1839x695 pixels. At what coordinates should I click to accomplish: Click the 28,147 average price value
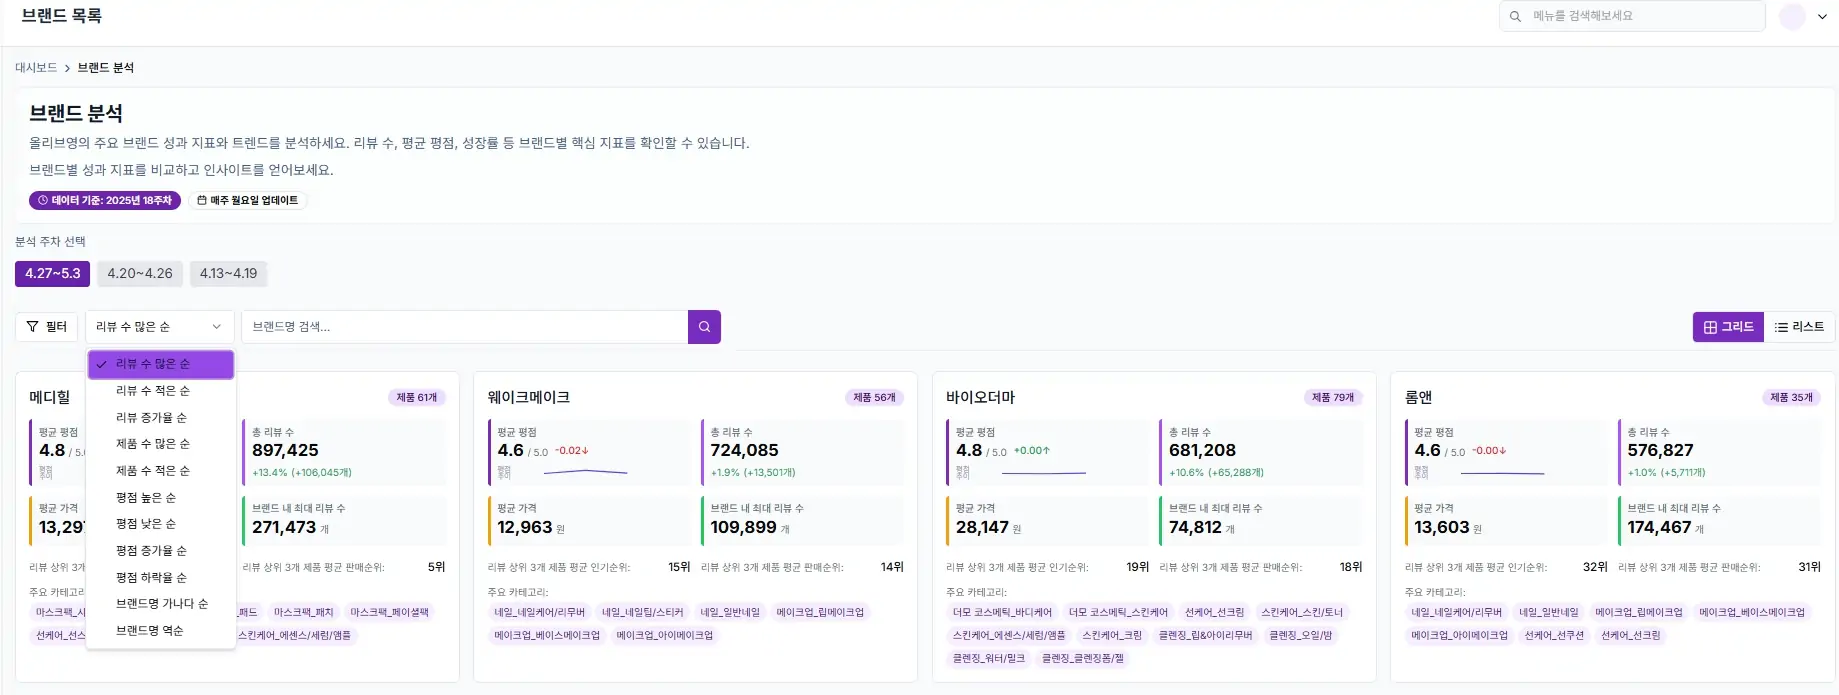click(x=982, y=527)
